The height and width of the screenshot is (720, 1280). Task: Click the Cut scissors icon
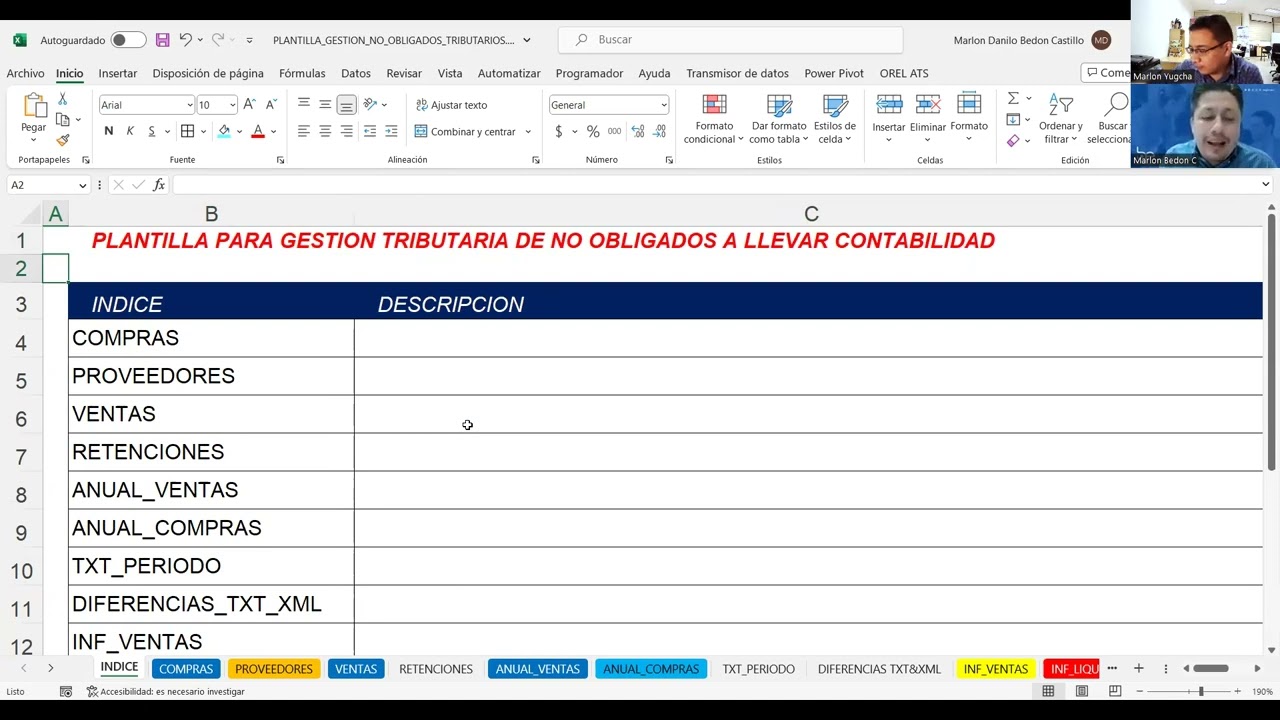pos(62,99)
